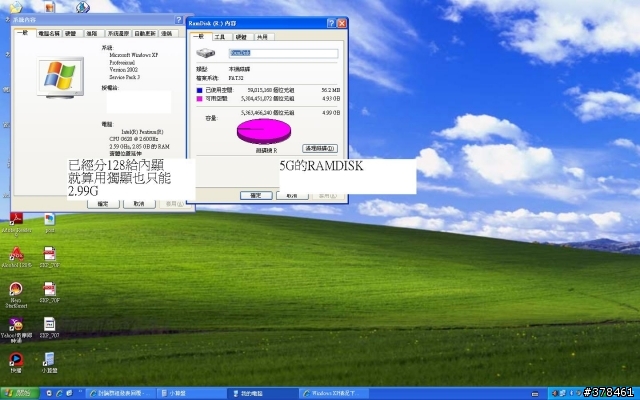Switch to the Windows XP IE taskbar window
Screen dimensions: 640x400
pyautogui.click(x=334, y=393)
